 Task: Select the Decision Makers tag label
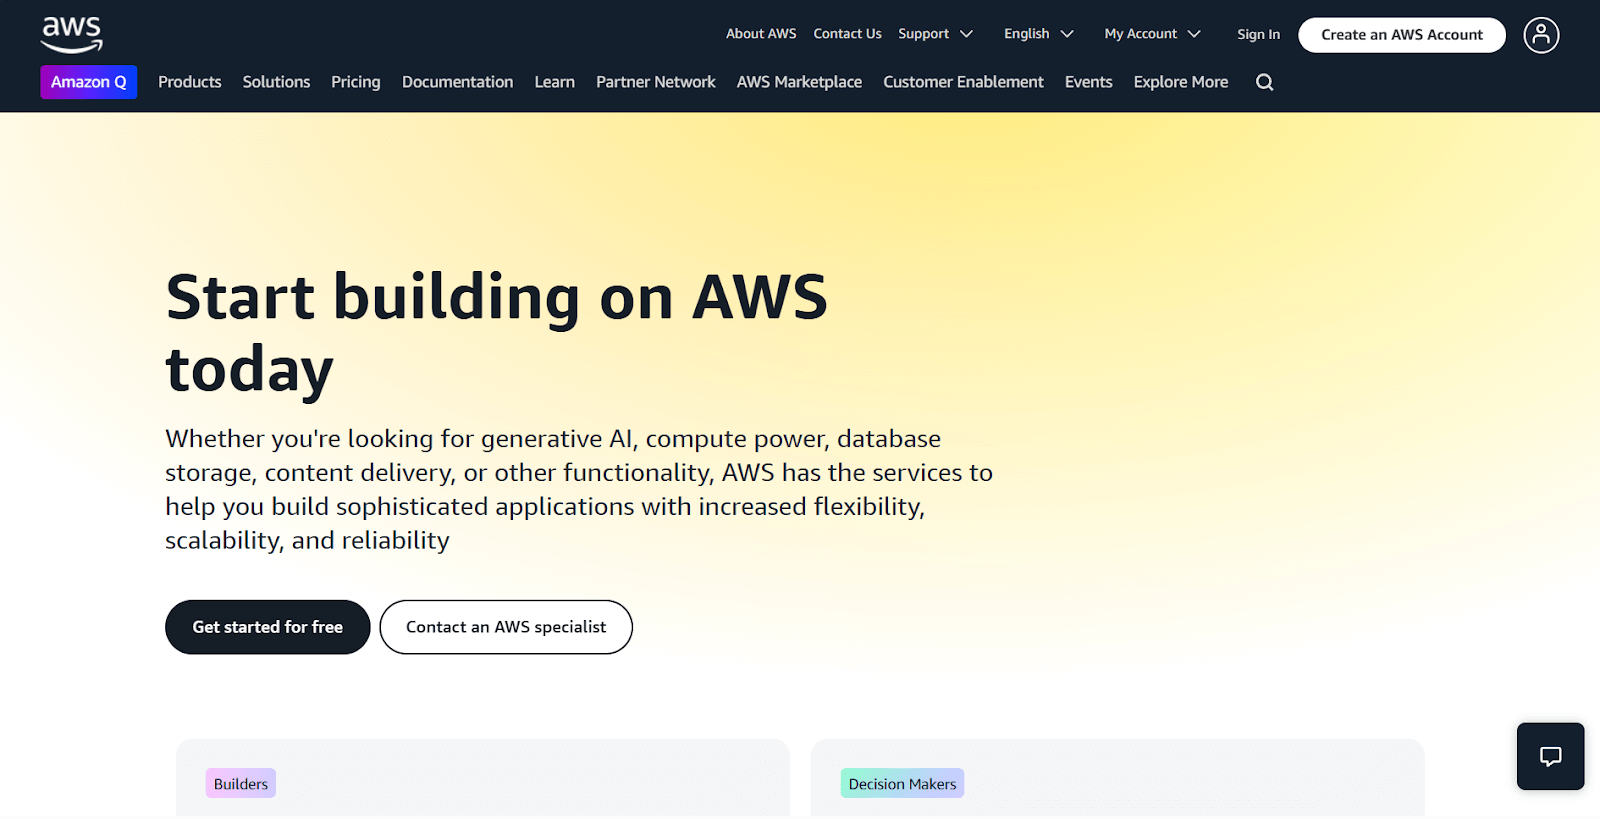[x=902, y=784]
